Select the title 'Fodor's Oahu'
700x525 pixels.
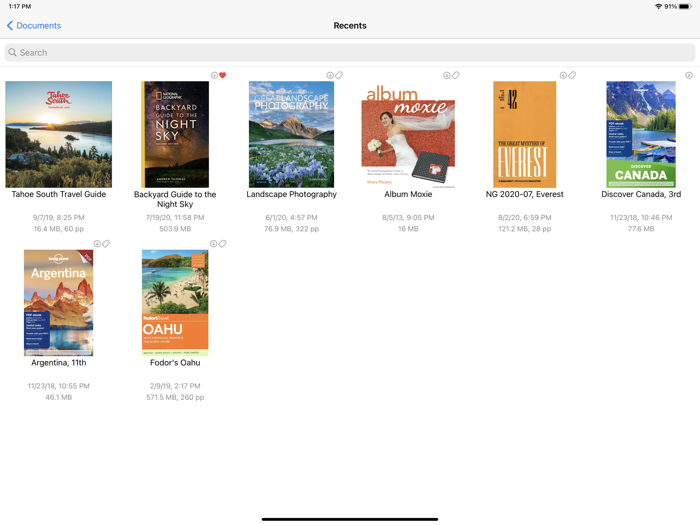click(175, 362)
